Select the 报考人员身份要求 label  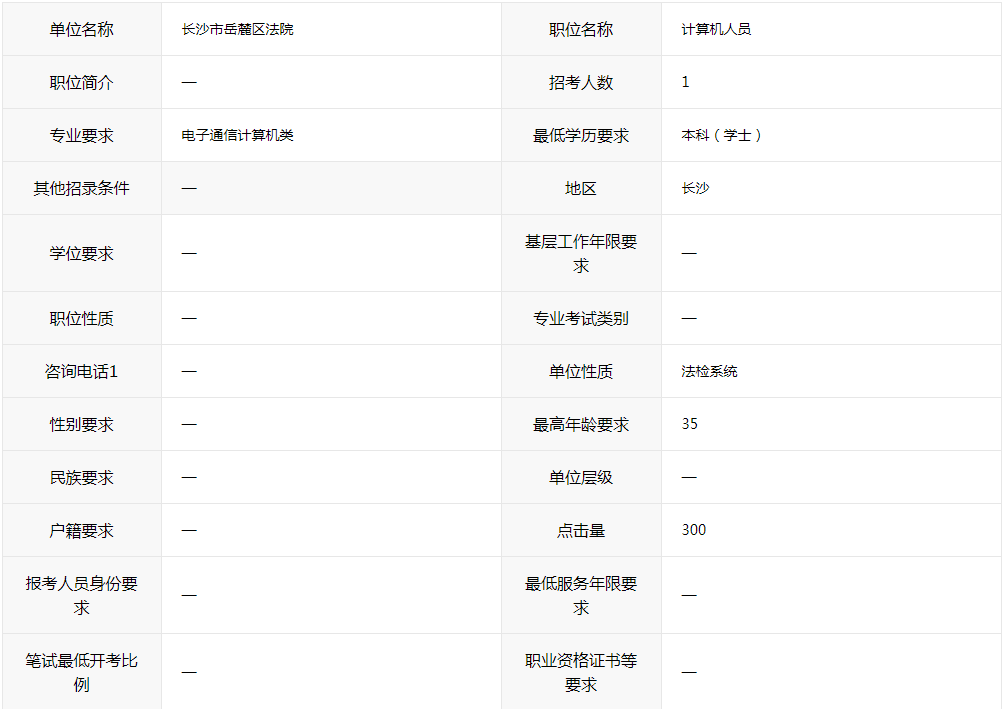(82, 595)
